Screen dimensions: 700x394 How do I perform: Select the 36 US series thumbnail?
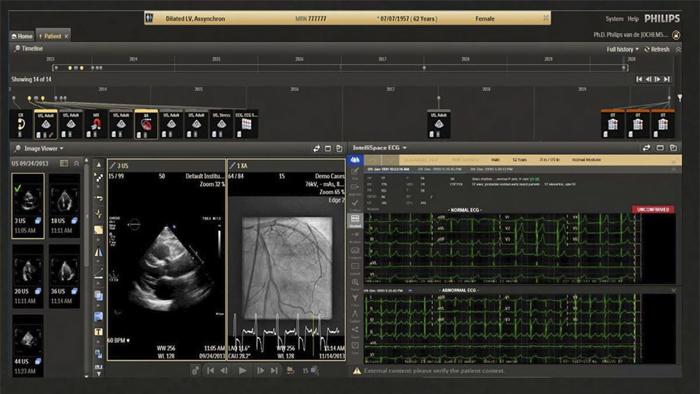(64, 276)
